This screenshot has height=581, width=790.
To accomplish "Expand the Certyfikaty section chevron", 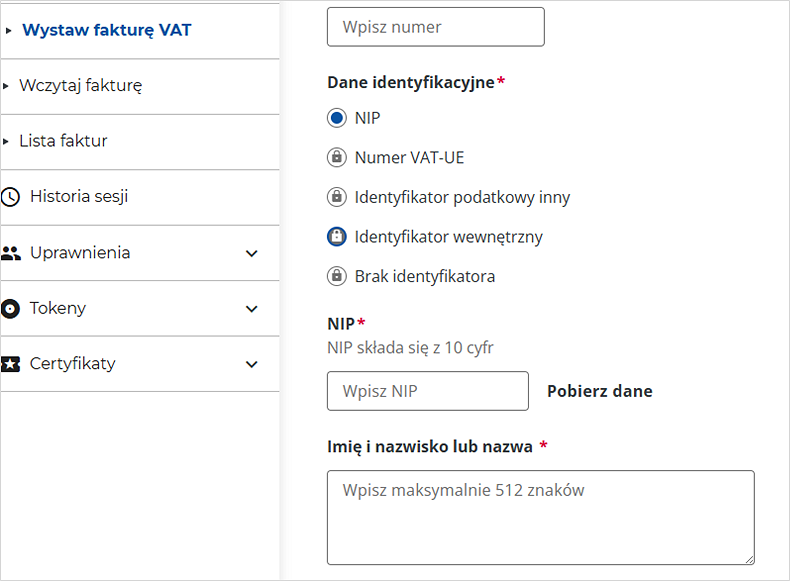I will coord(252,364).
